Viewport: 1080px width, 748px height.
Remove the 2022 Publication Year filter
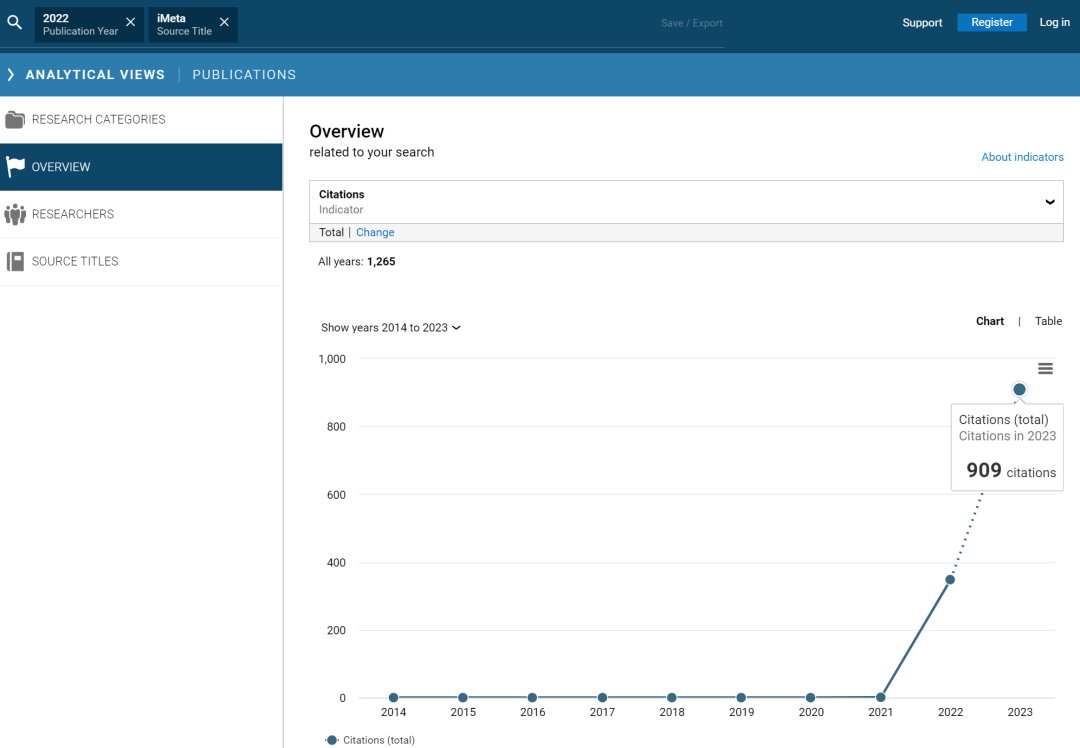point(130,22)
